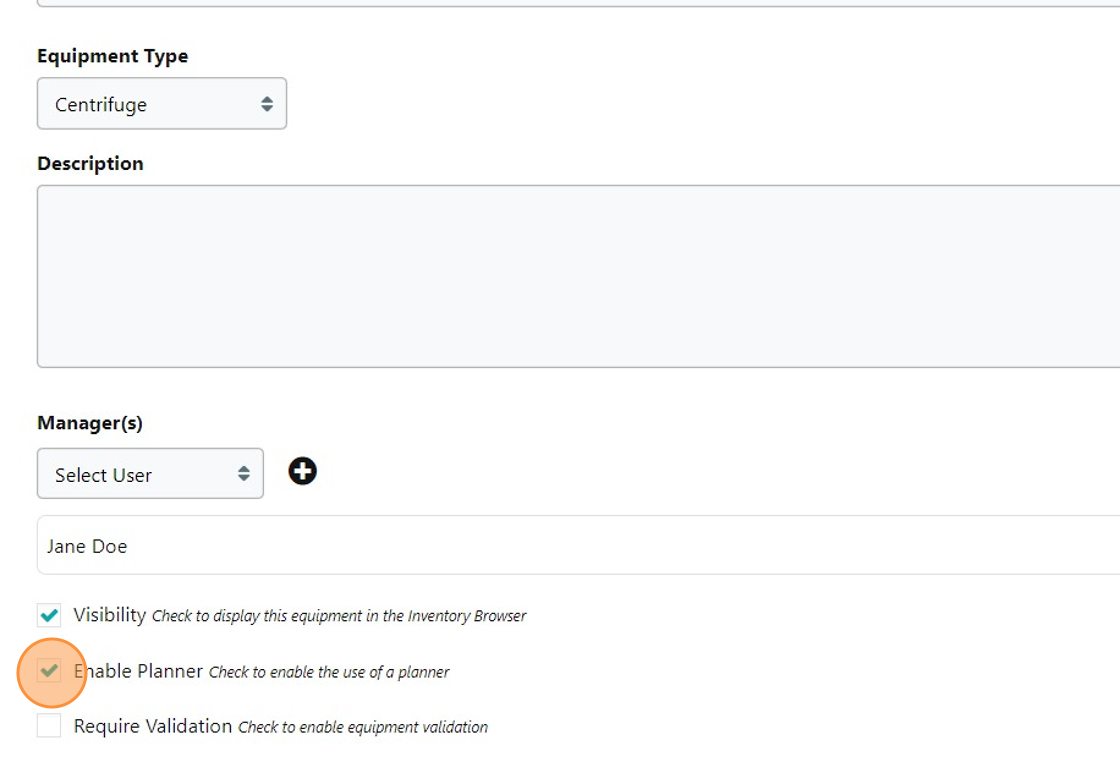
Task: Select the Jane Doe manager entry
Action: coord(578,546)
